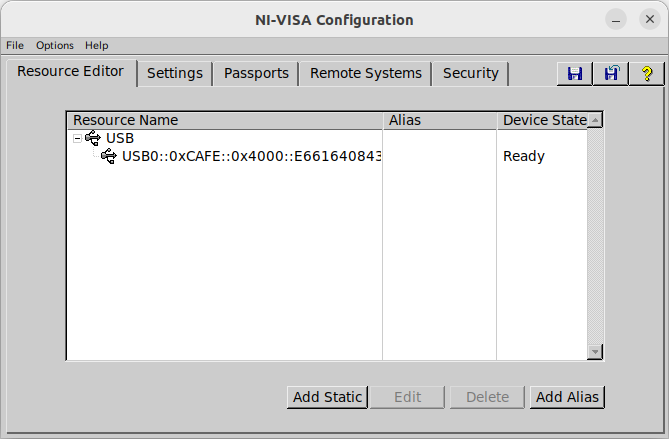Switch to the Settings tab
This screenshot has height=439, width=669.
point(175,73)
